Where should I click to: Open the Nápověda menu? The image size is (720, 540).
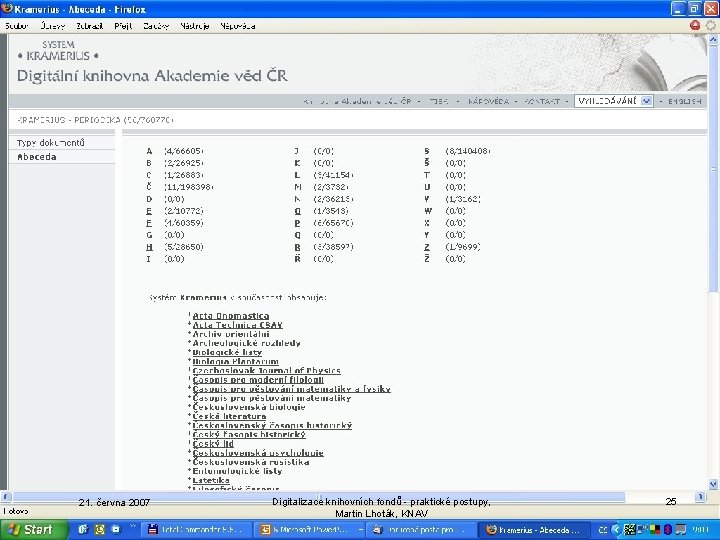(x=237, y=26)
